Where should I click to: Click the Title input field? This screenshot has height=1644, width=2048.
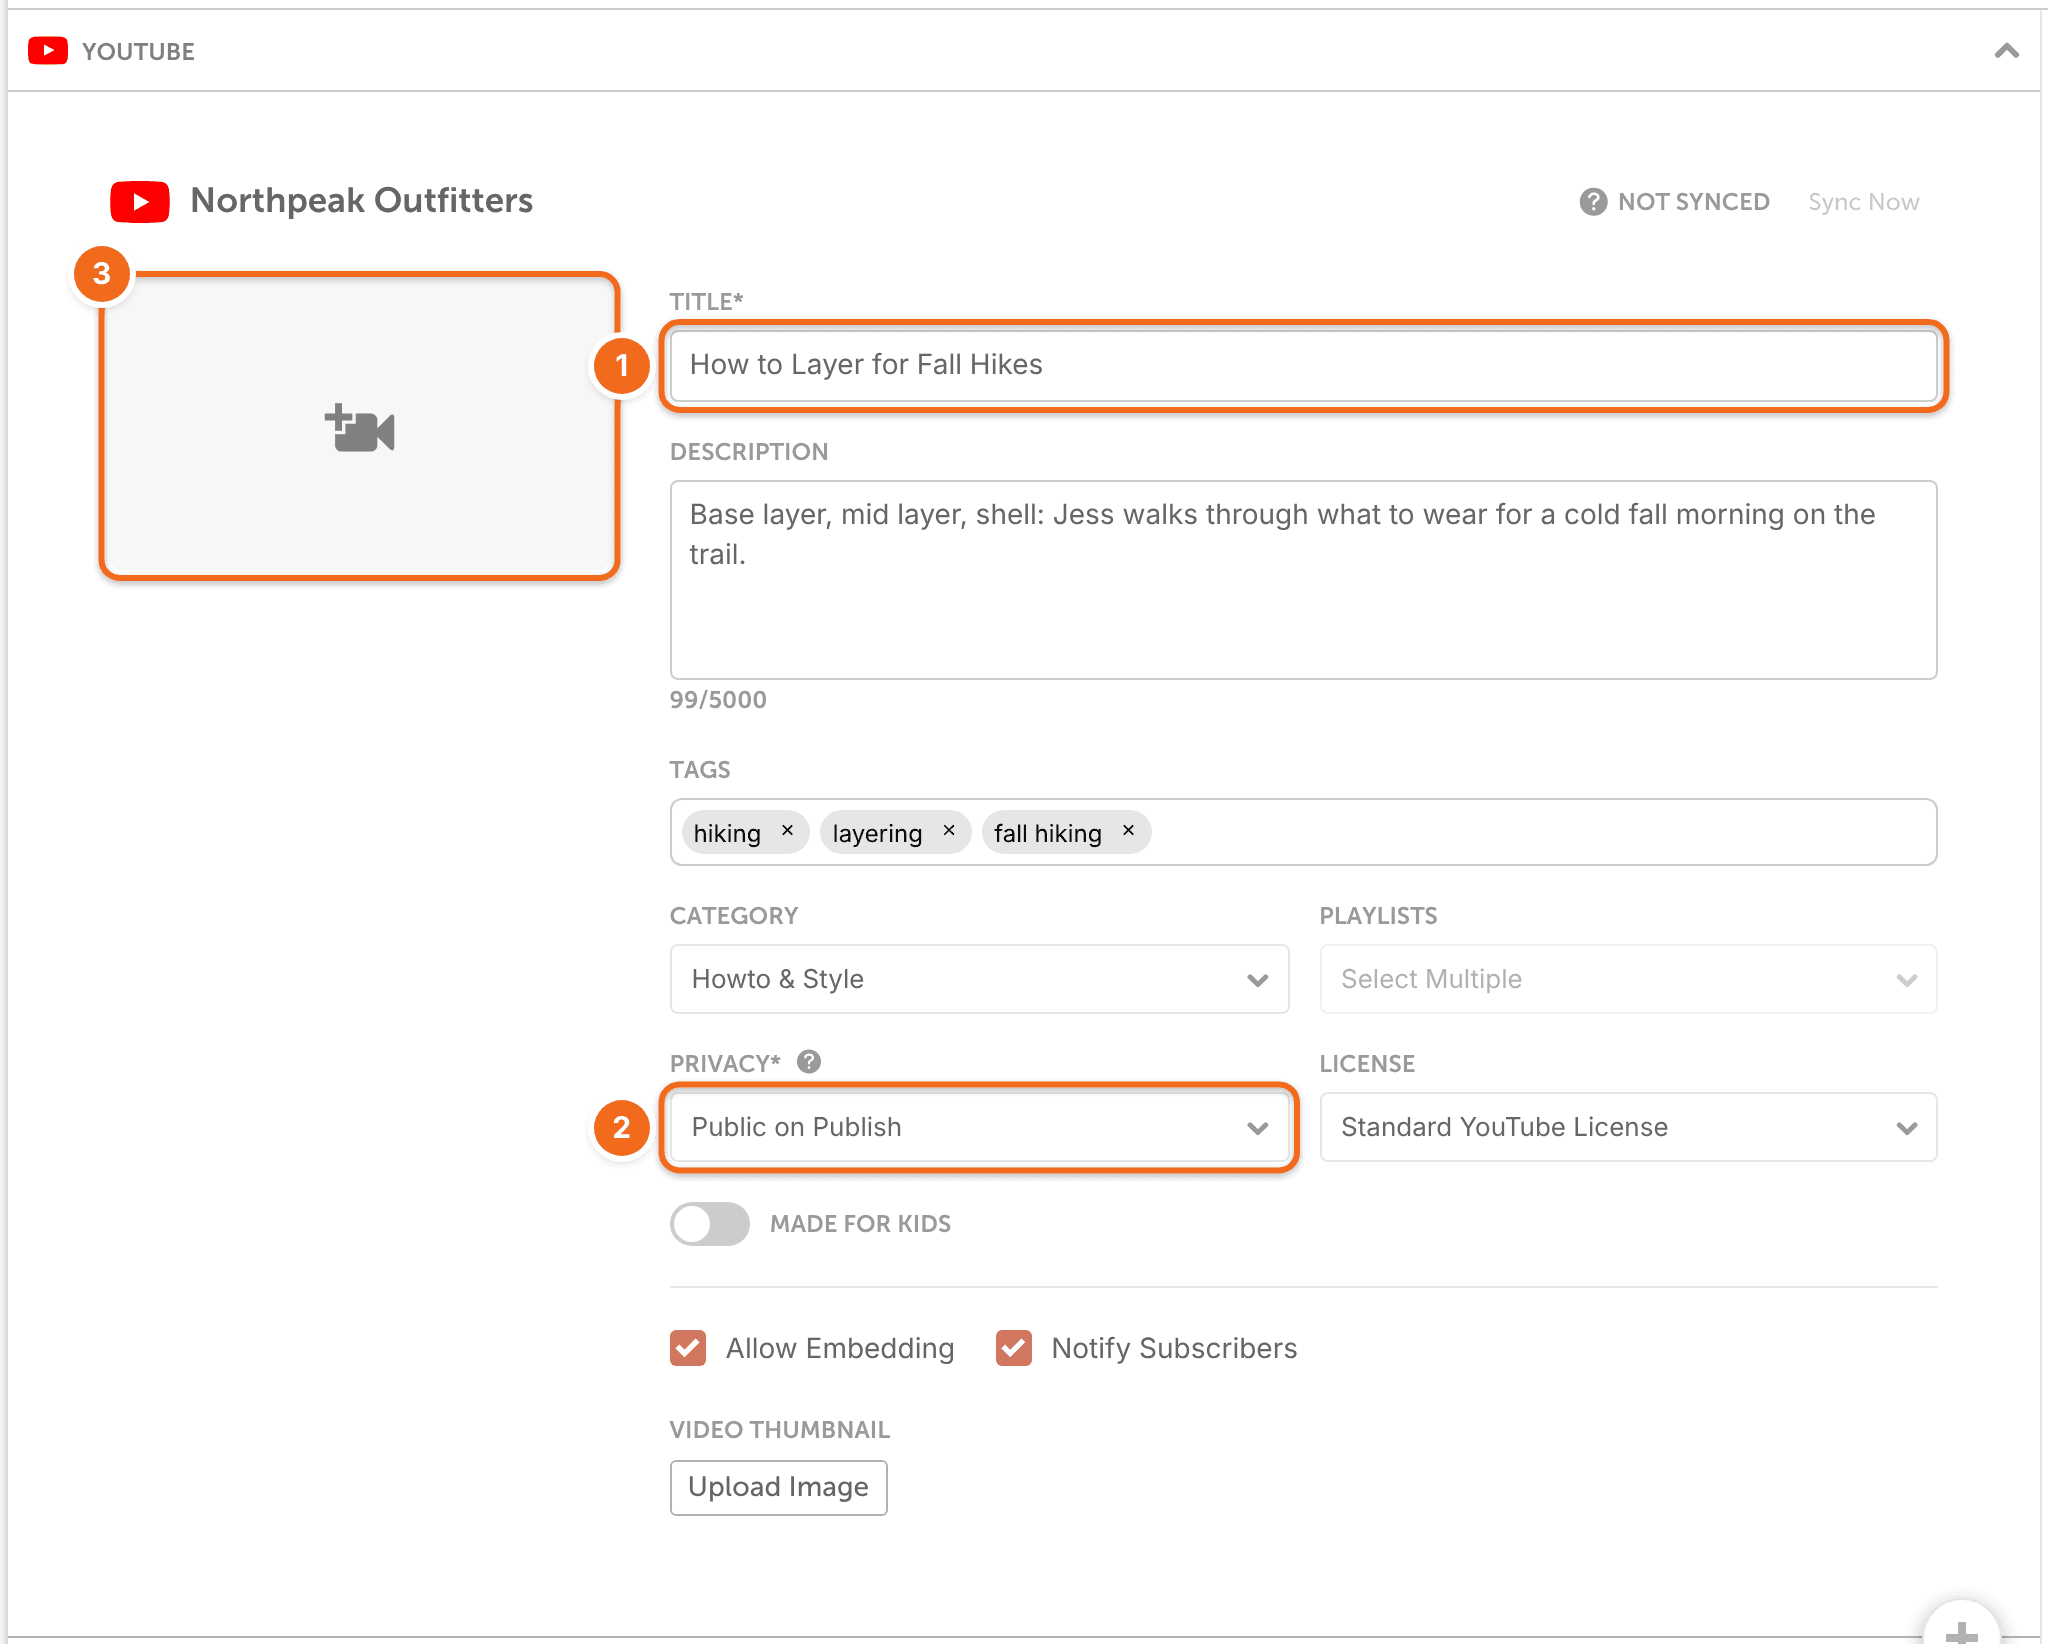pos(1303,365)
